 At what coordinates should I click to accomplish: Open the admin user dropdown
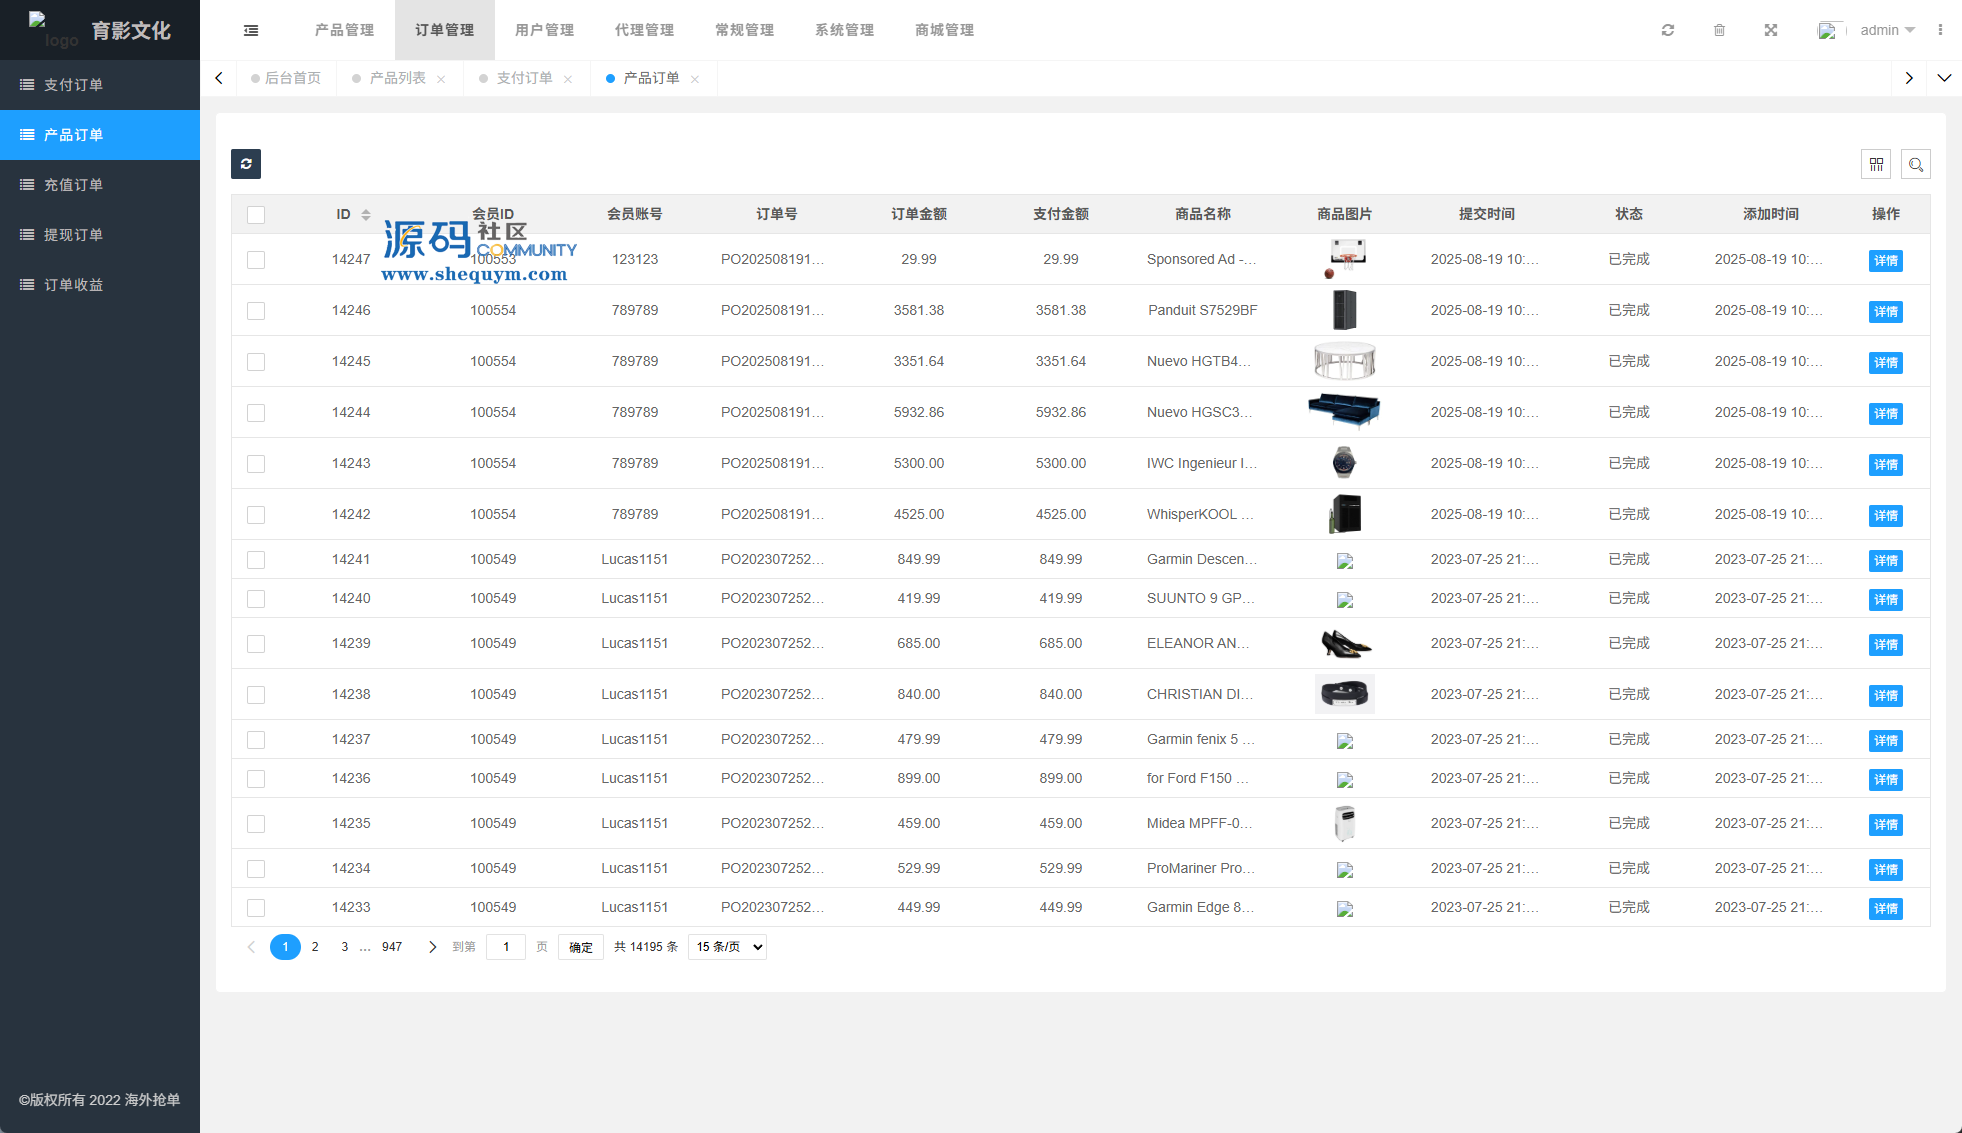click(x=1886, y=30)
